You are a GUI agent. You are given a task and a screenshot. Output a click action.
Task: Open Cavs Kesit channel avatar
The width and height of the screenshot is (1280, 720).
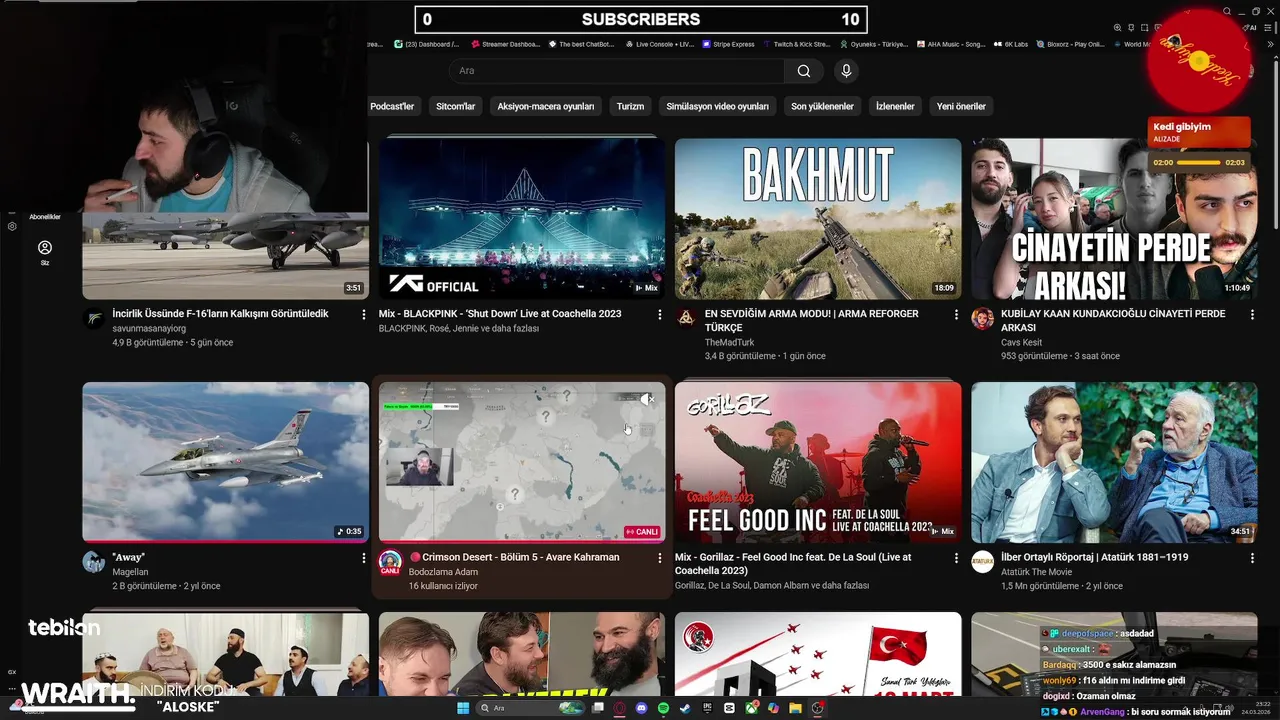(982, 319)
